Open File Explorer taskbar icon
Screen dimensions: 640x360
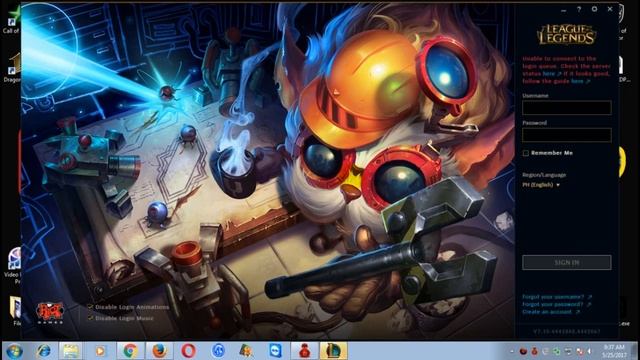pos(71,351)
